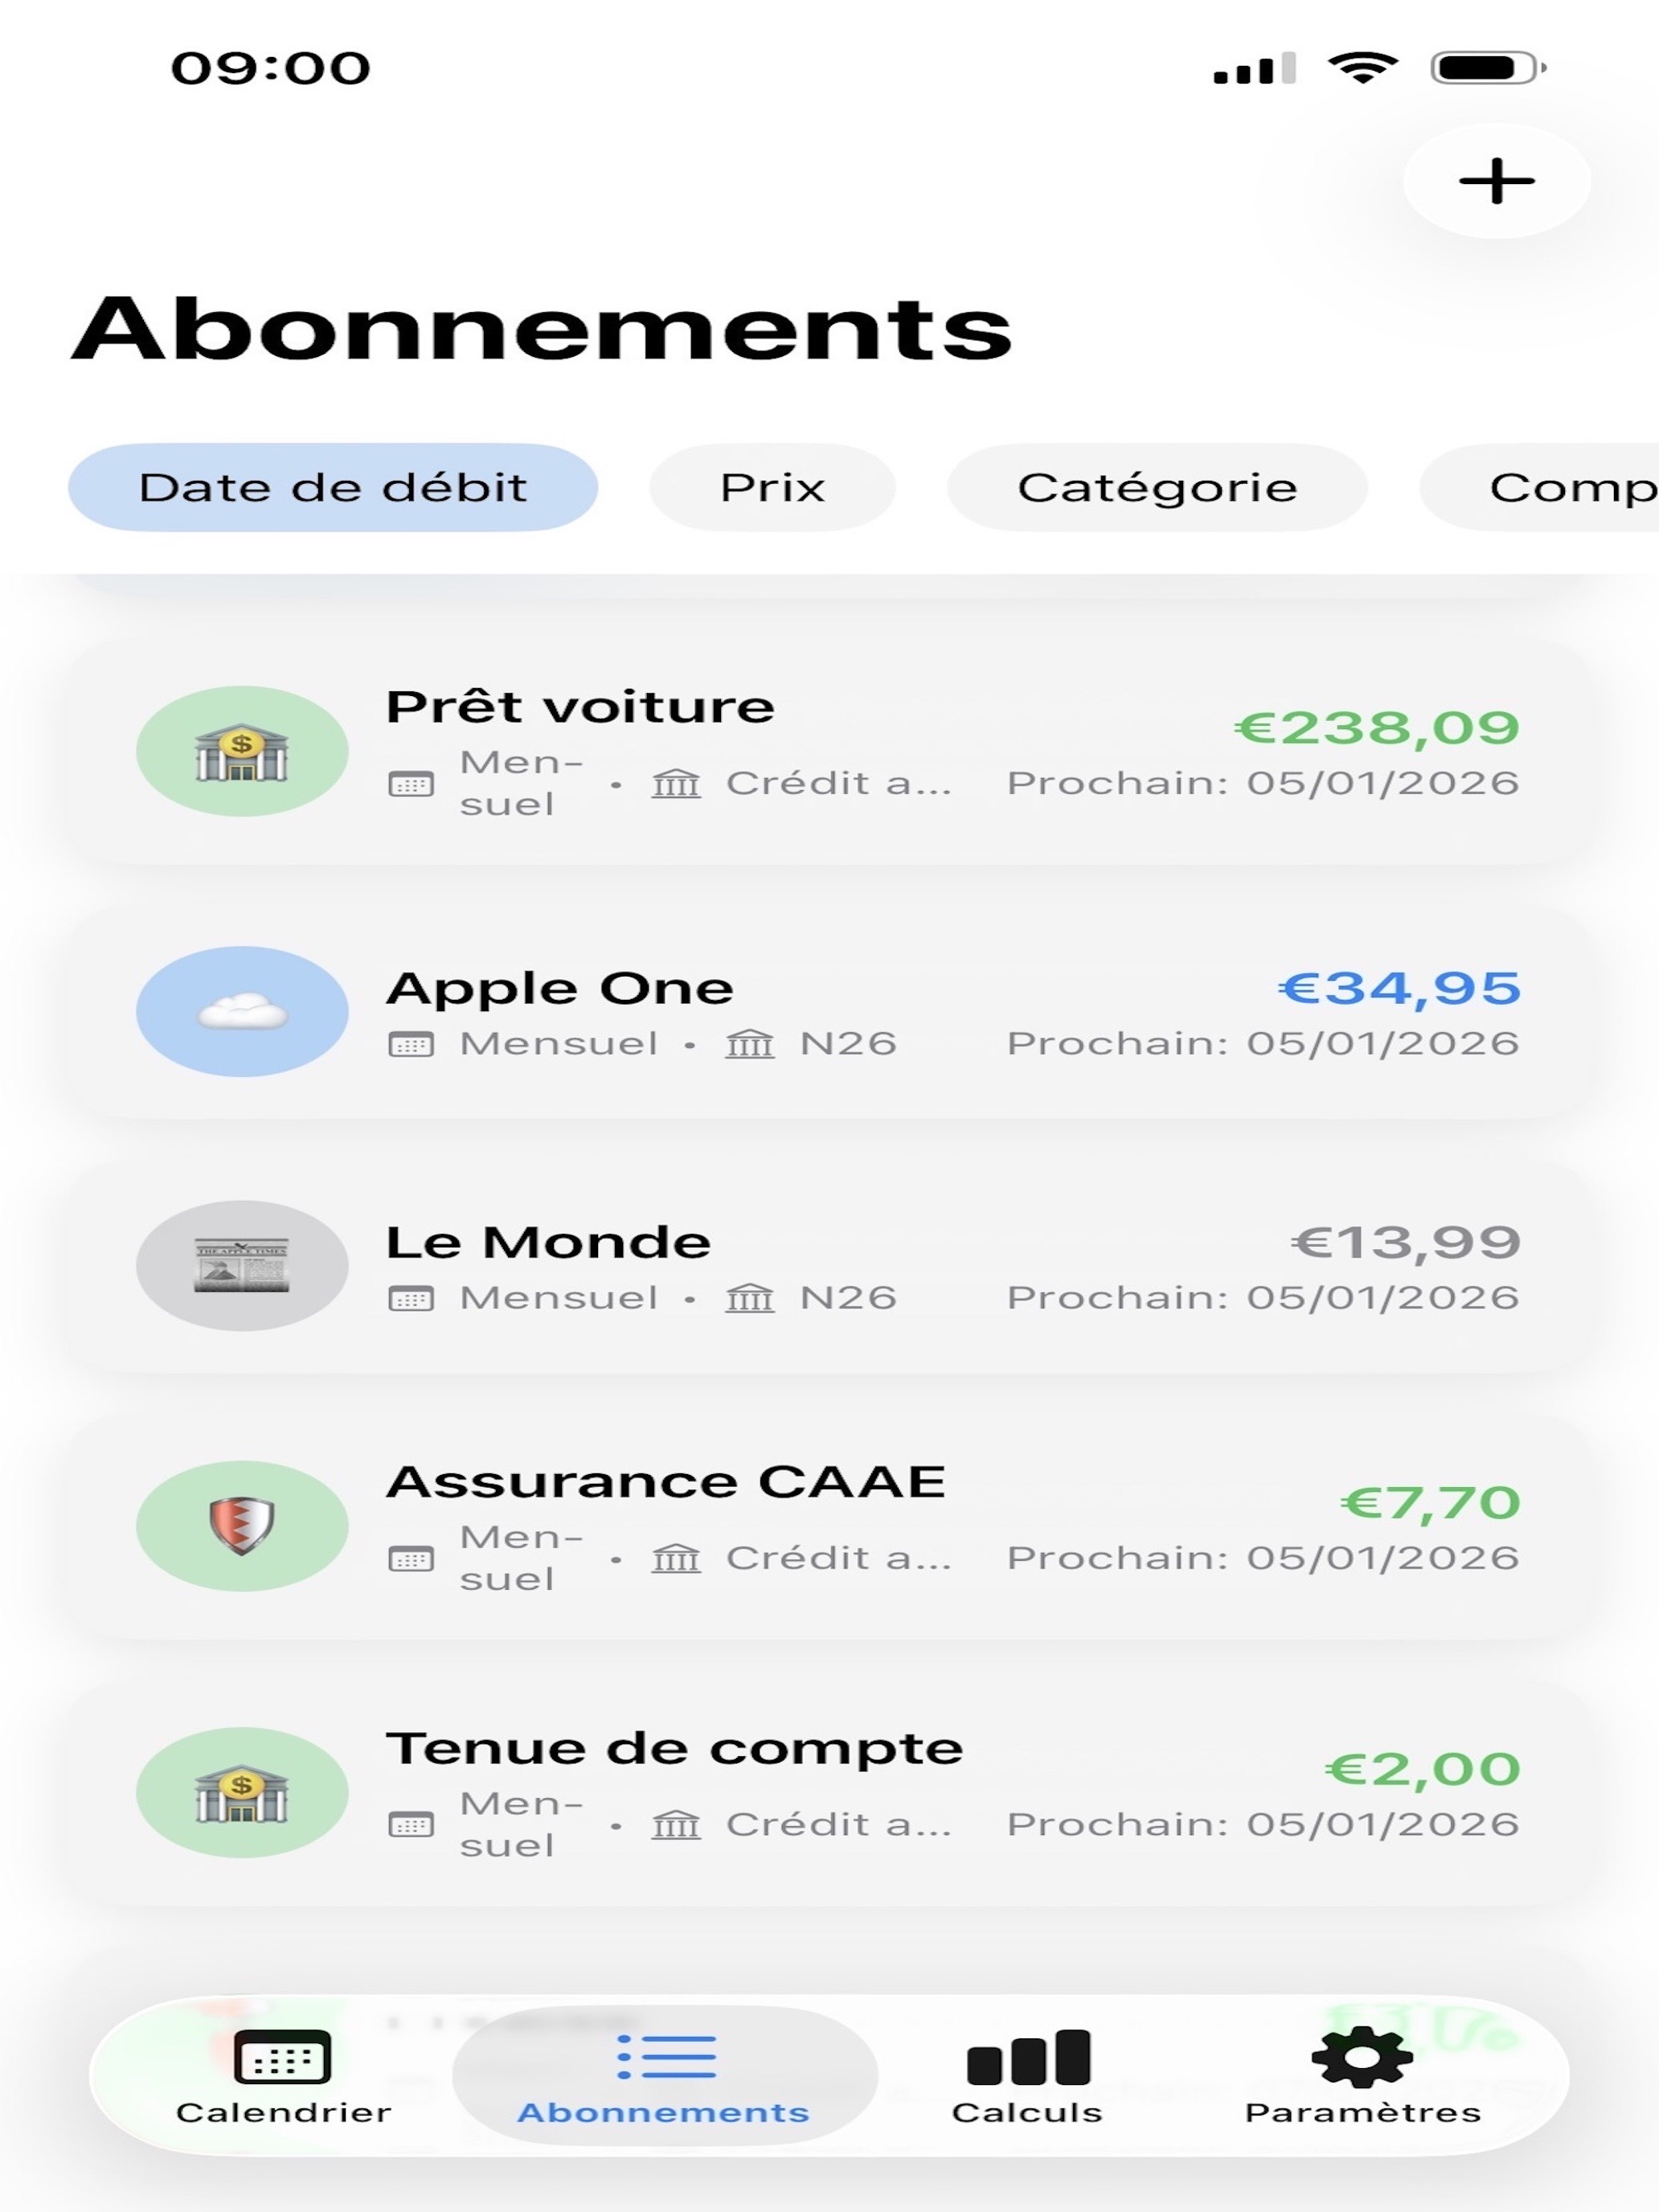Select Assurance CAAE €7,70 amount
Screen dimensions: 1659x2212
click(1430, 1502)
